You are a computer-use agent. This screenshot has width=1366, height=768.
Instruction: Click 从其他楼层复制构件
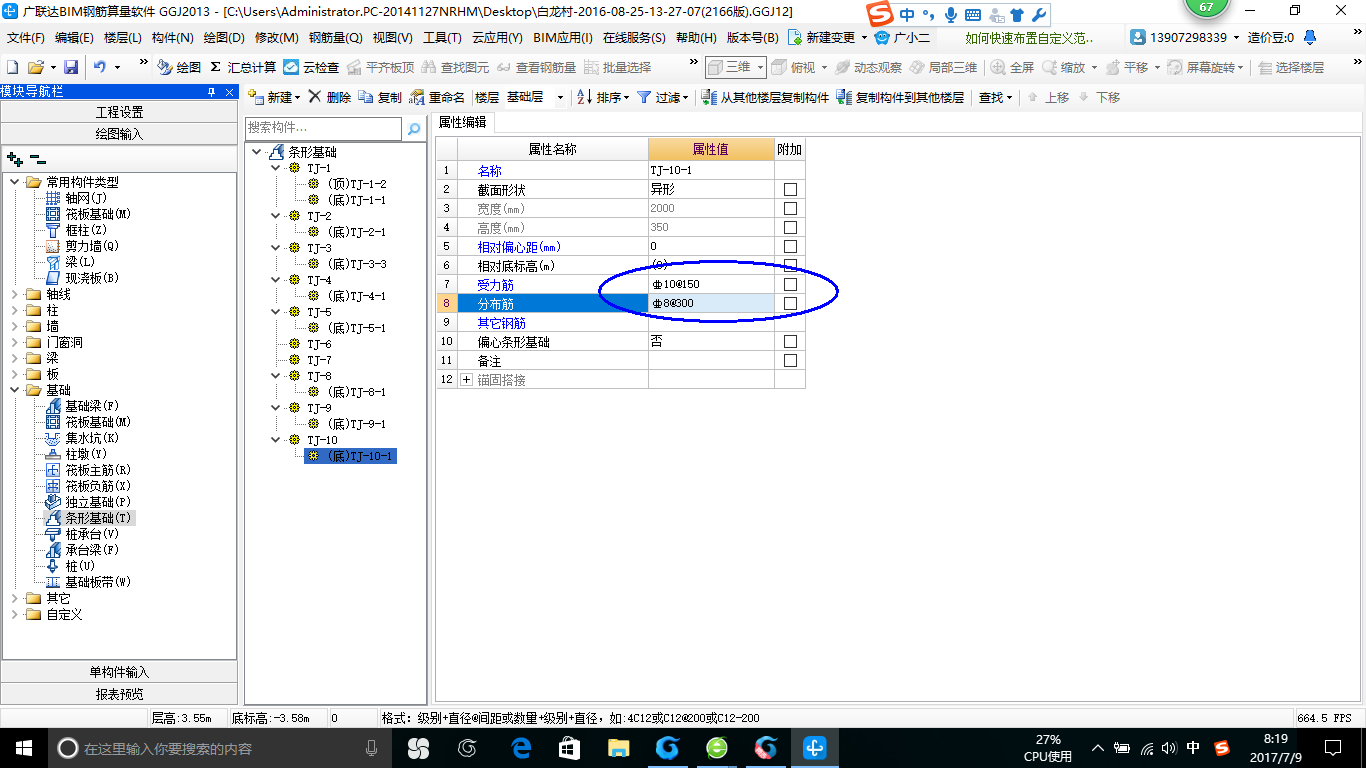(x=766, y=97)
